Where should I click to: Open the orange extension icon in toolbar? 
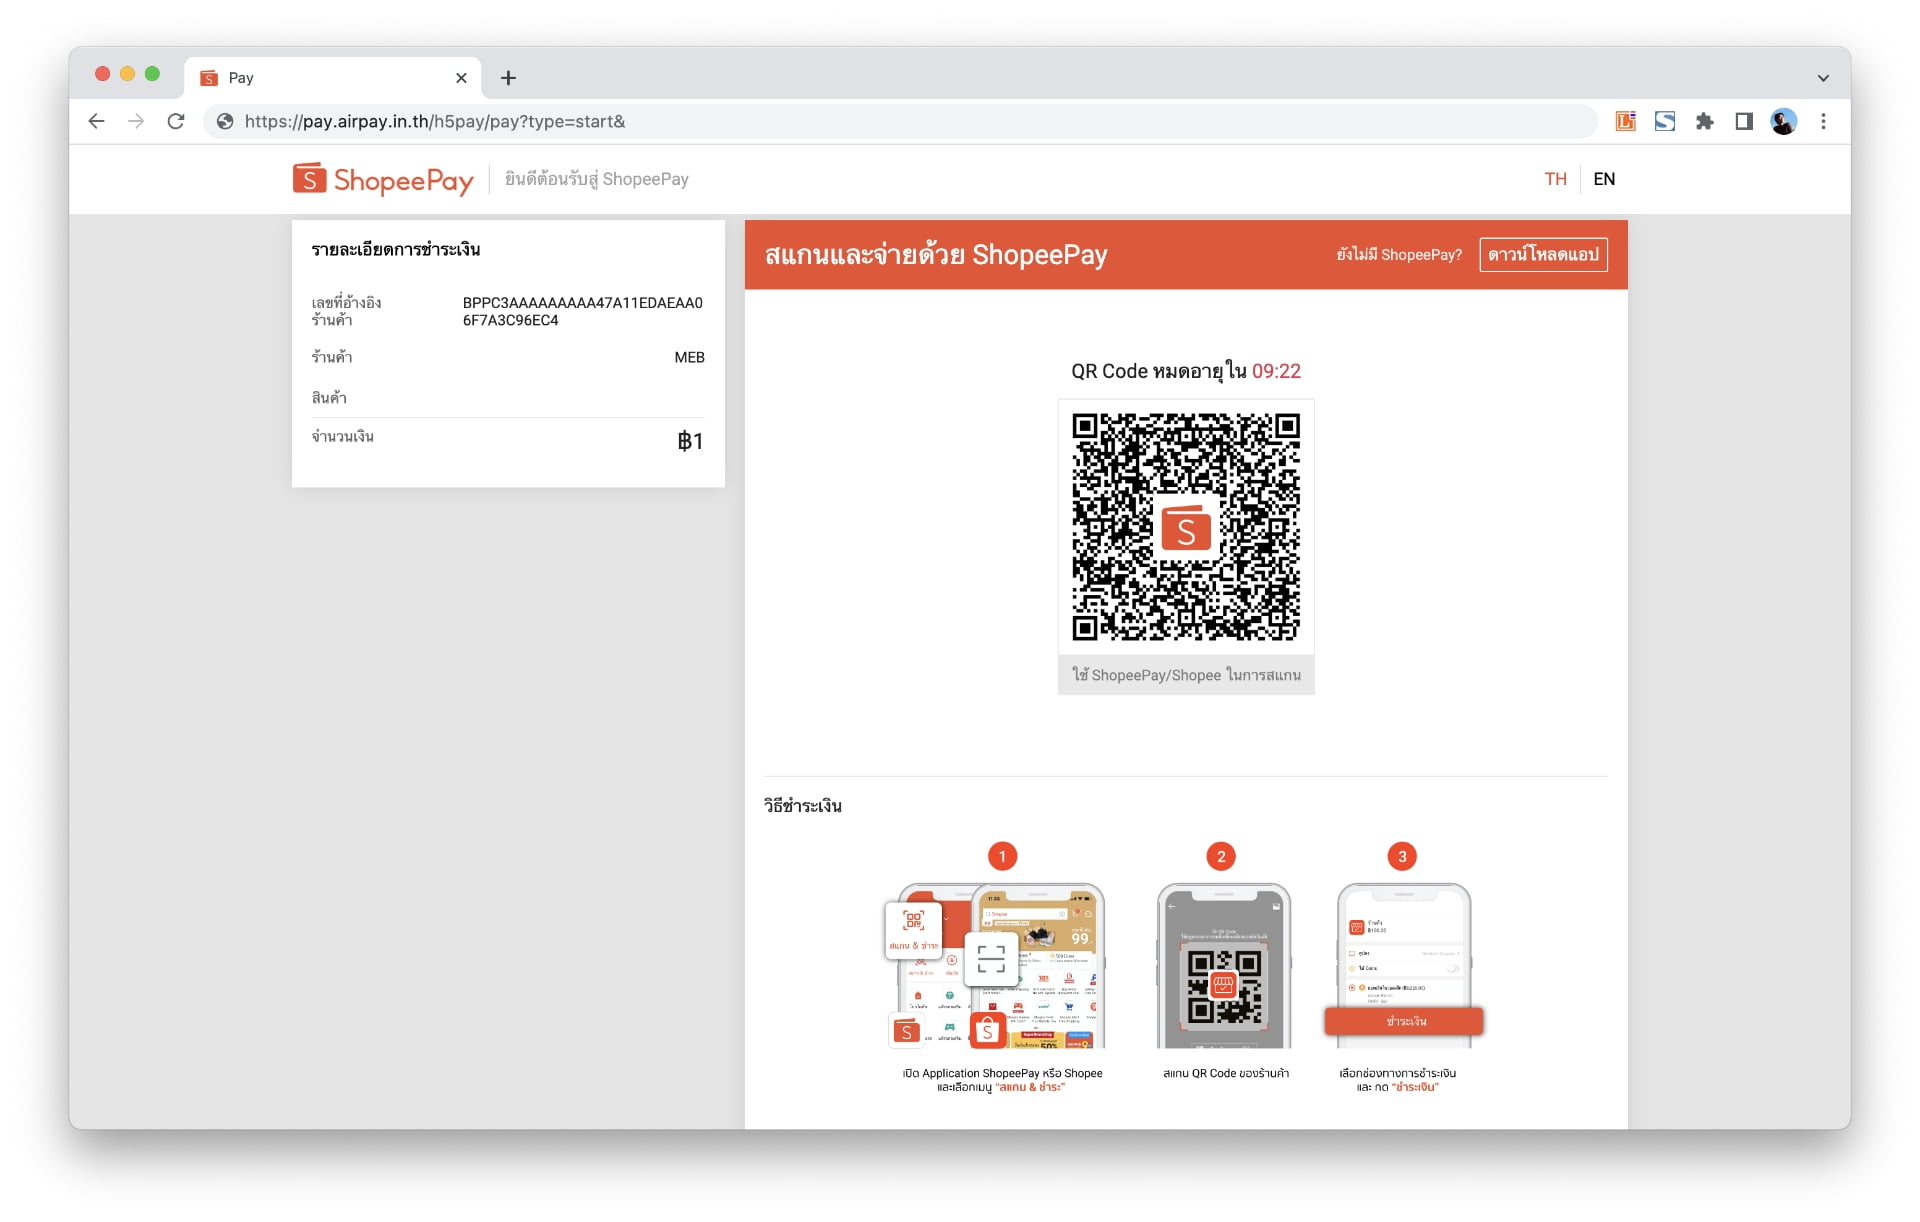[x=1626, y=121]
